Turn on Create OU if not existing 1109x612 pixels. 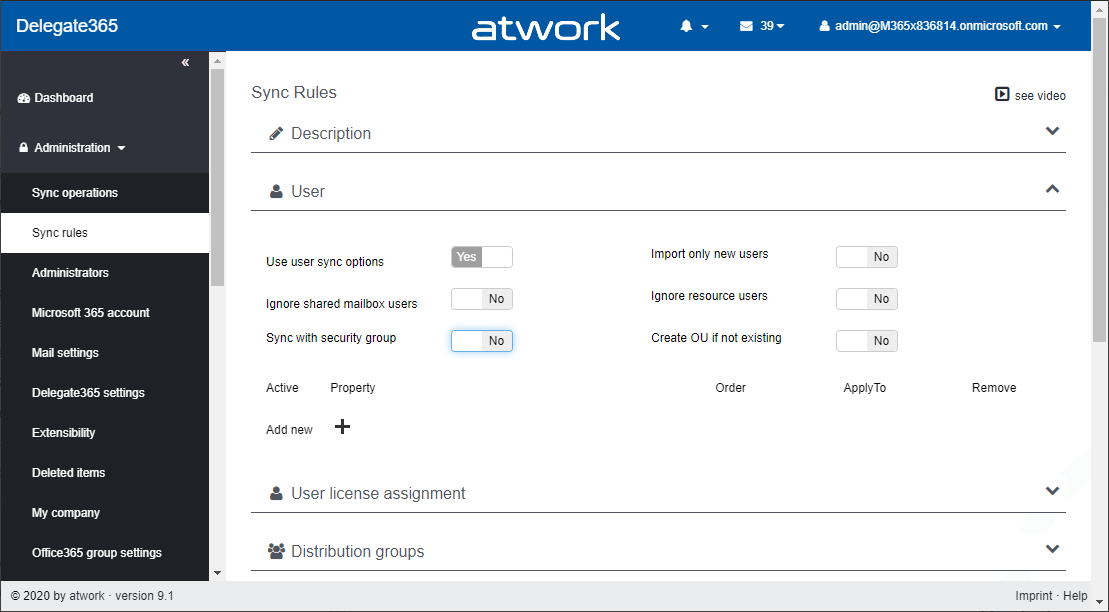click(x=867, y=341)
